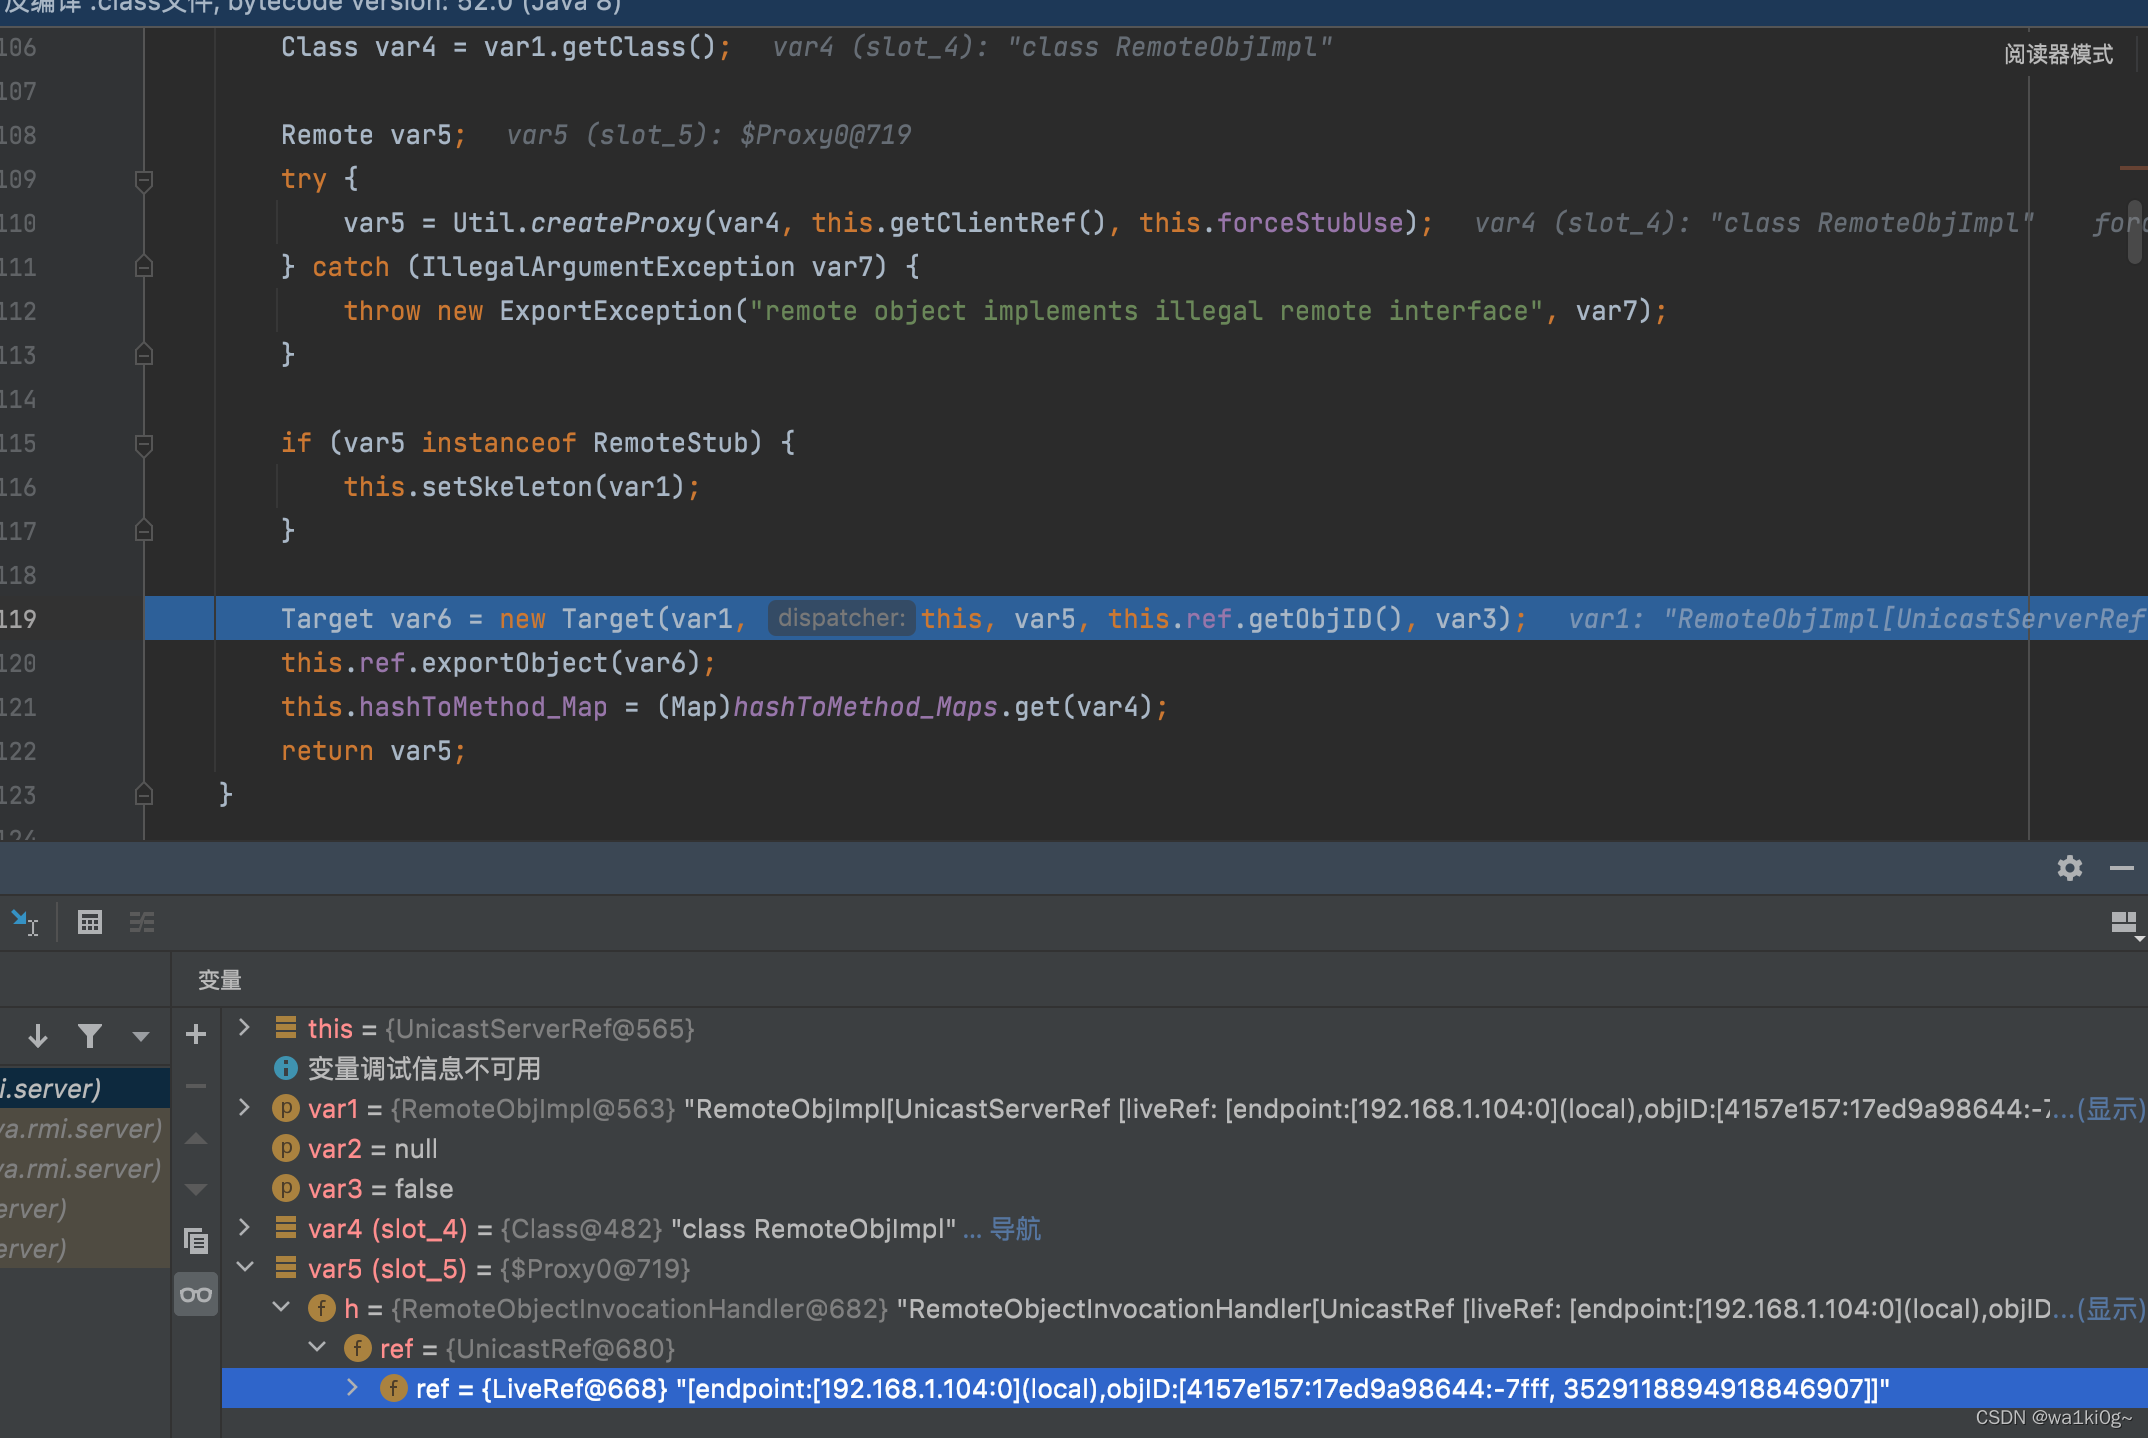This screenshot has height=1438, width=2148.
Task: Select var3 = false variable row
Action: click(x=1184, y=1189)
